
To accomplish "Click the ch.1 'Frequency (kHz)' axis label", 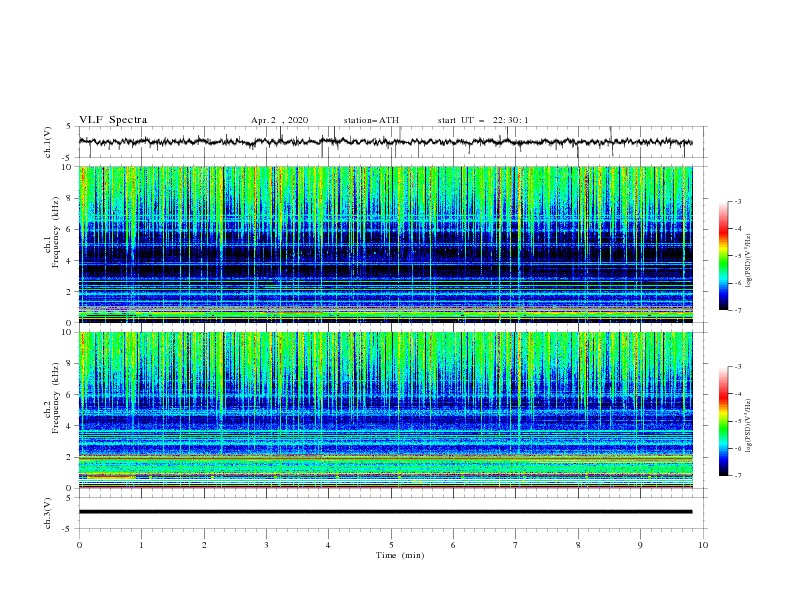I will 56,232.
